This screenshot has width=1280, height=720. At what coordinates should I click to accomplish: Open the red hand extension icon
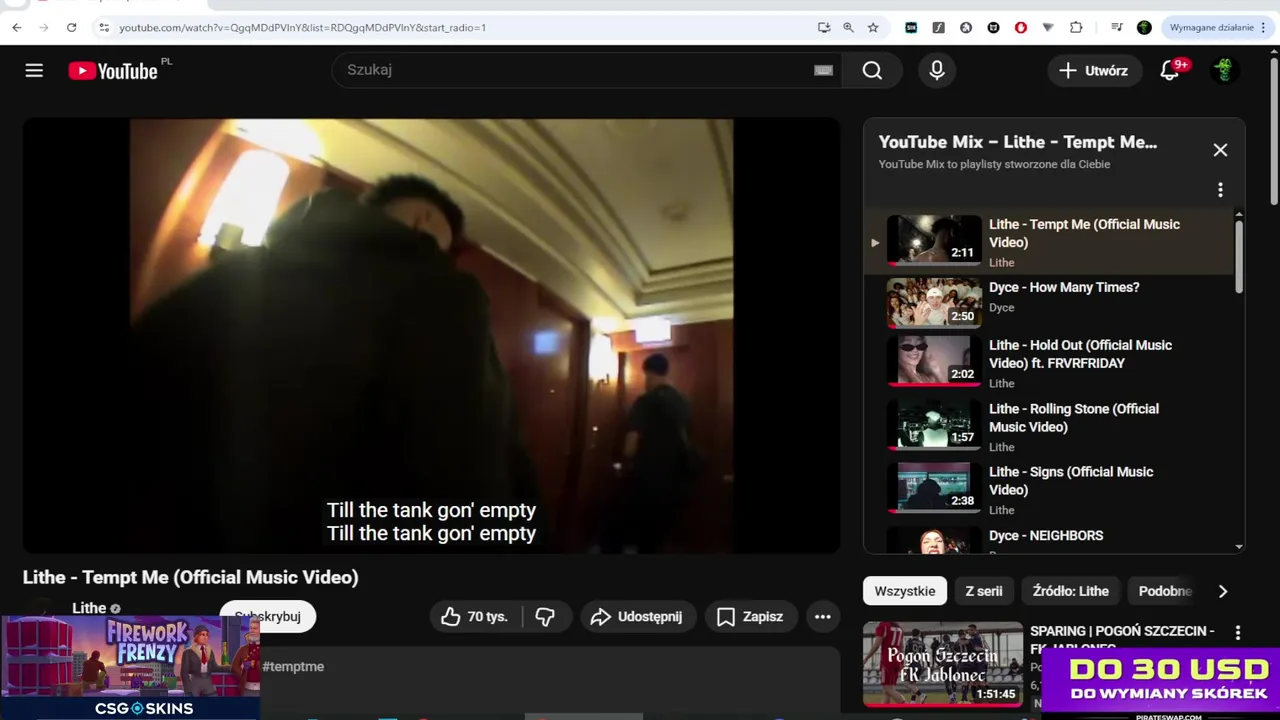(x=1020, y=27)
